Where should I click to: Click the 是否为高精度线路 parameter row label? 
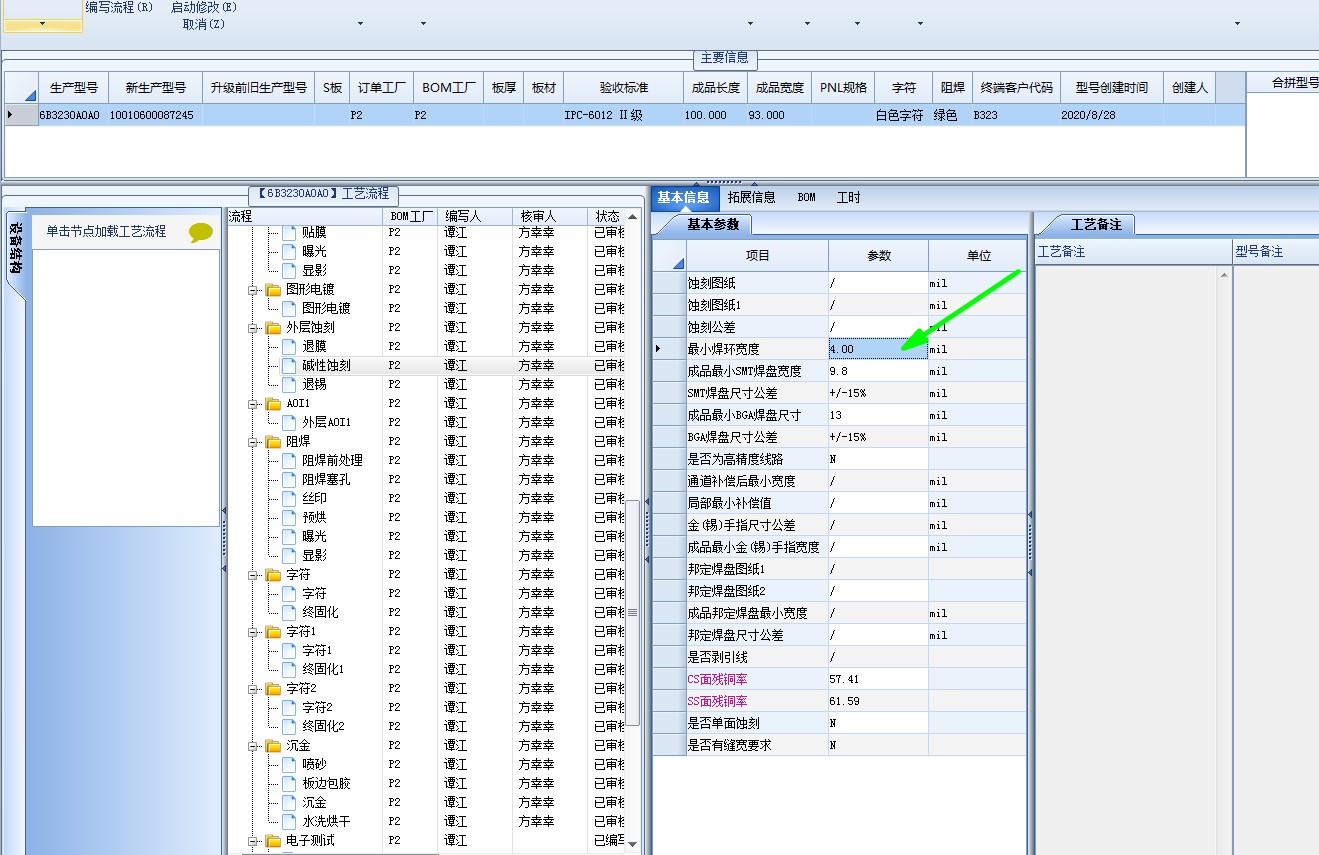click(736, 459)
